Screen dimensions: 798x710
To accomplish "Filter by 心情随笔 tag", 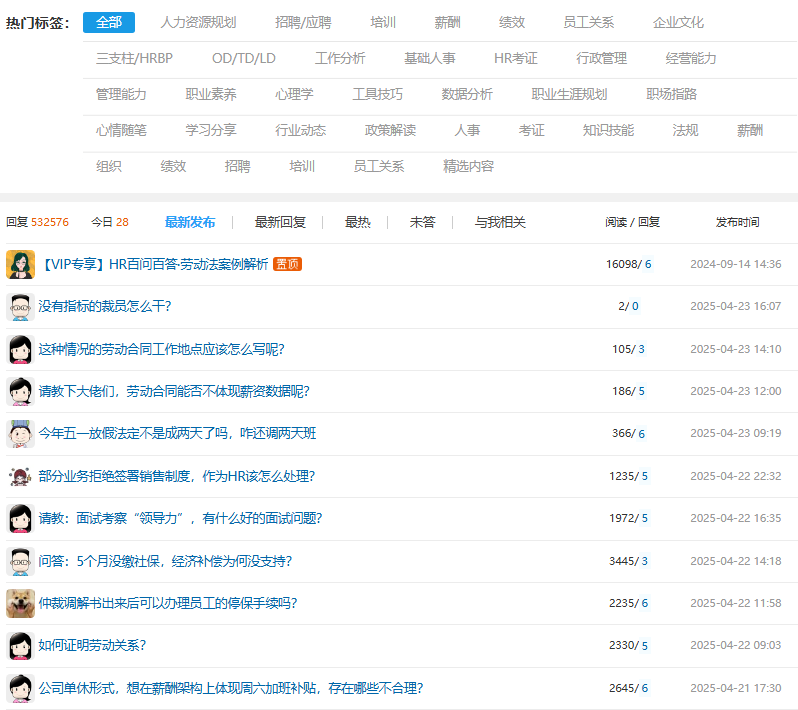I will coord(121,130).
